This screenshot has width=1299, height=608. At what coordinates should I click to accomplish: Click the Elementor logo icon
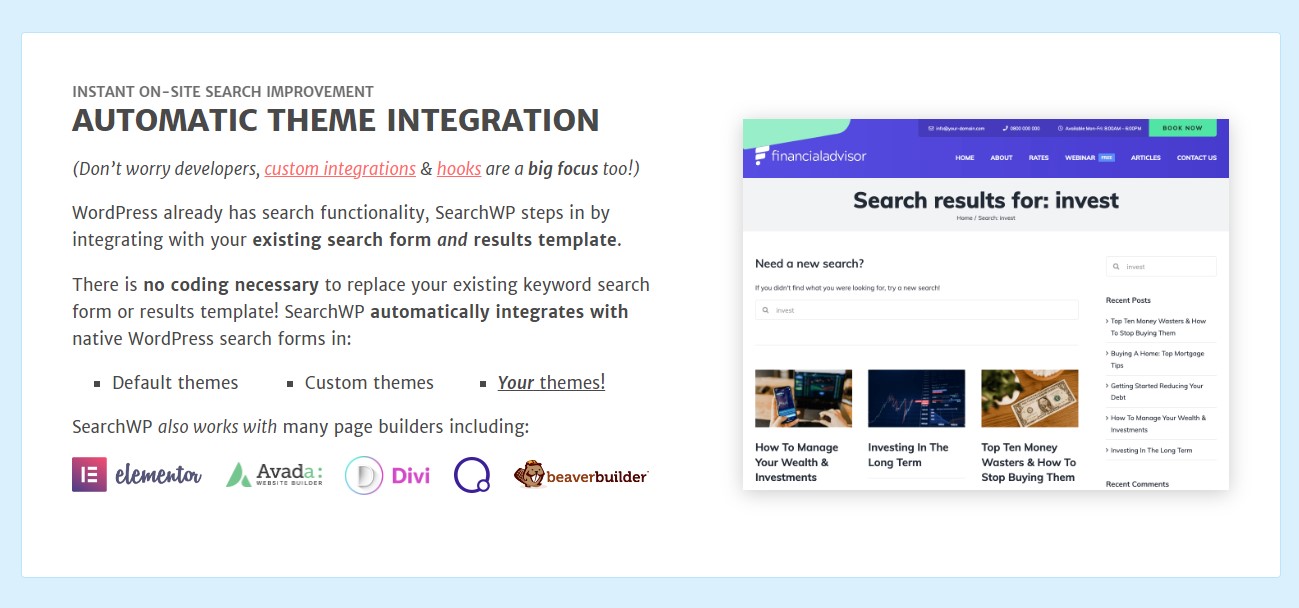(89, 474)
